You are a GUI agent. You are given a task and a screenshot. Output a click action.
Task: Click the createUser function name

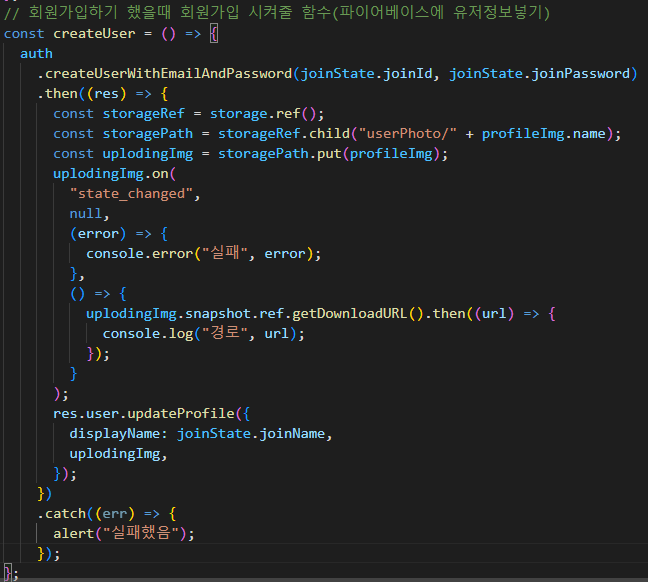coord(94,33)
